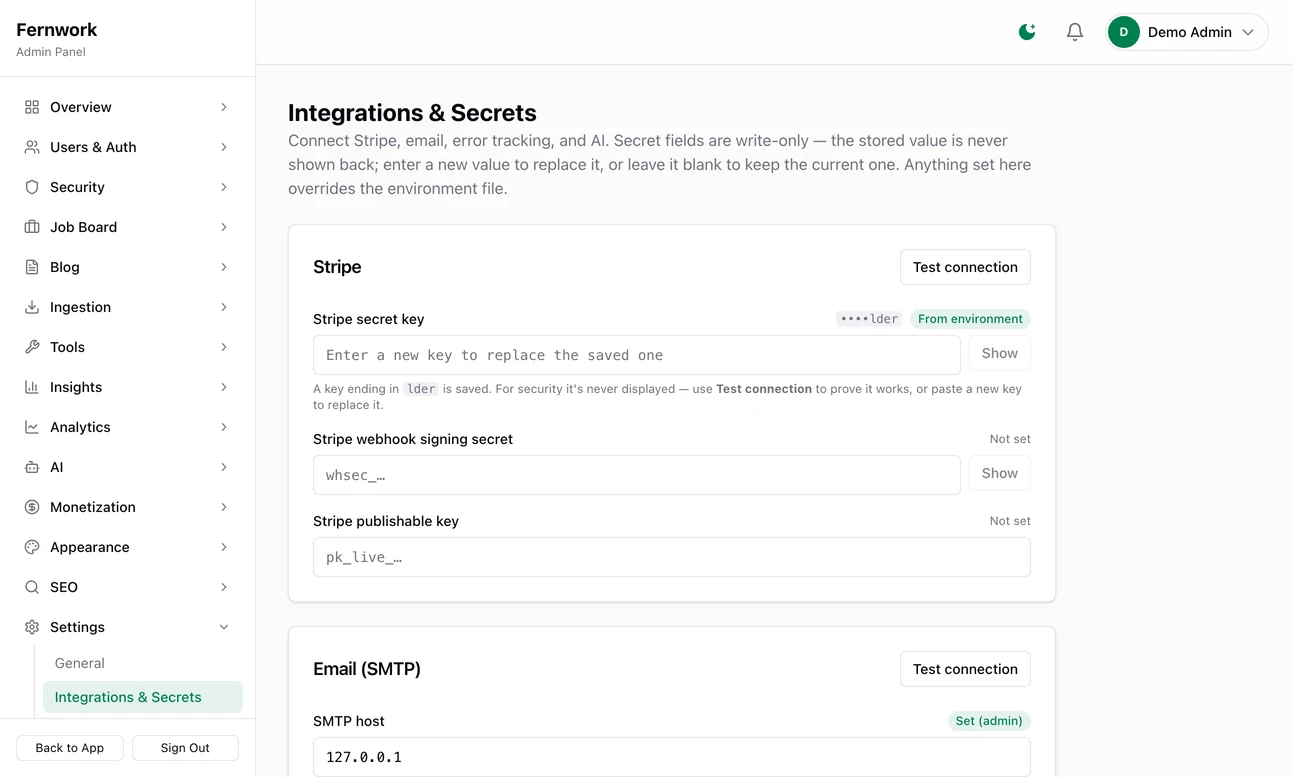Viewport: 1293px width, 777px height.
Task: Open notifications bell icon
Action: (x=1075, y=32)
